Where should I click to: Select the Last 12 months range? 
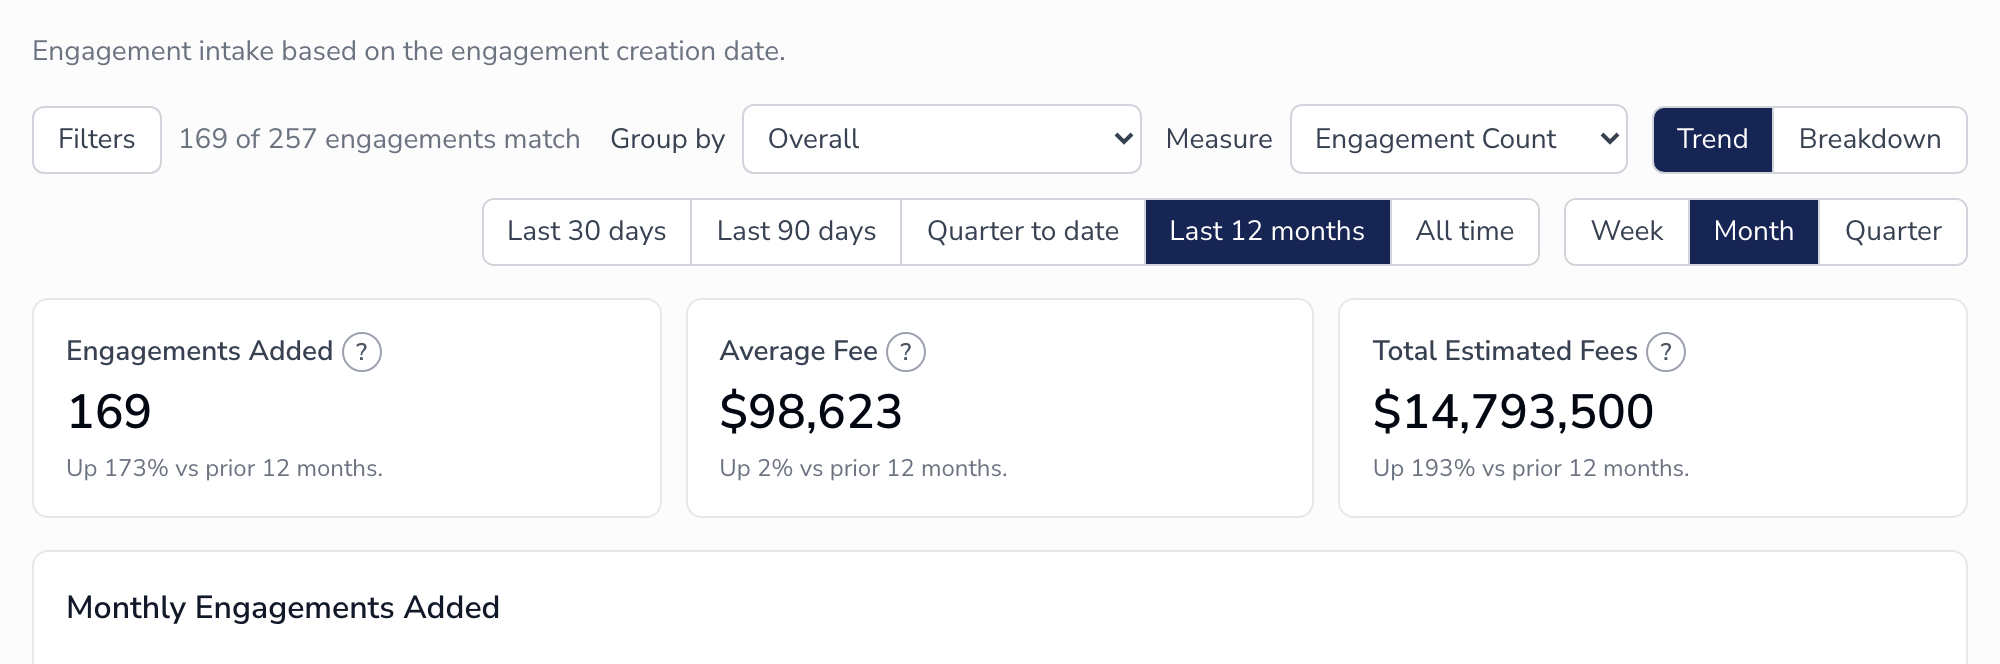pos(1267,232)
